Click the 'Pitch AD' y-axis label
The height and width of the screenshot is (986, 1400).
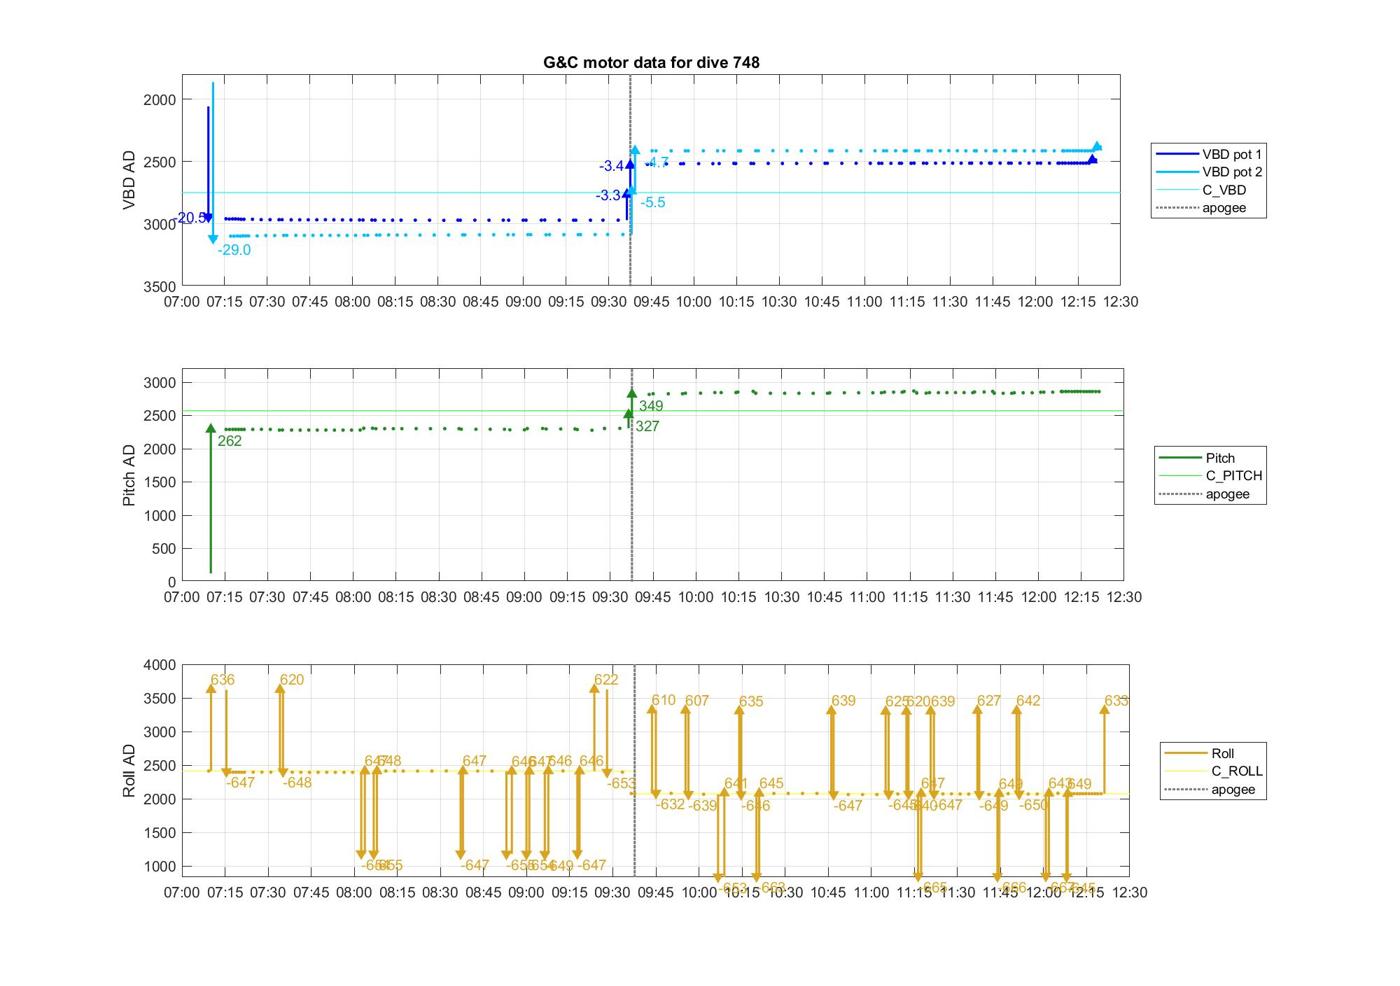(129, 475)
